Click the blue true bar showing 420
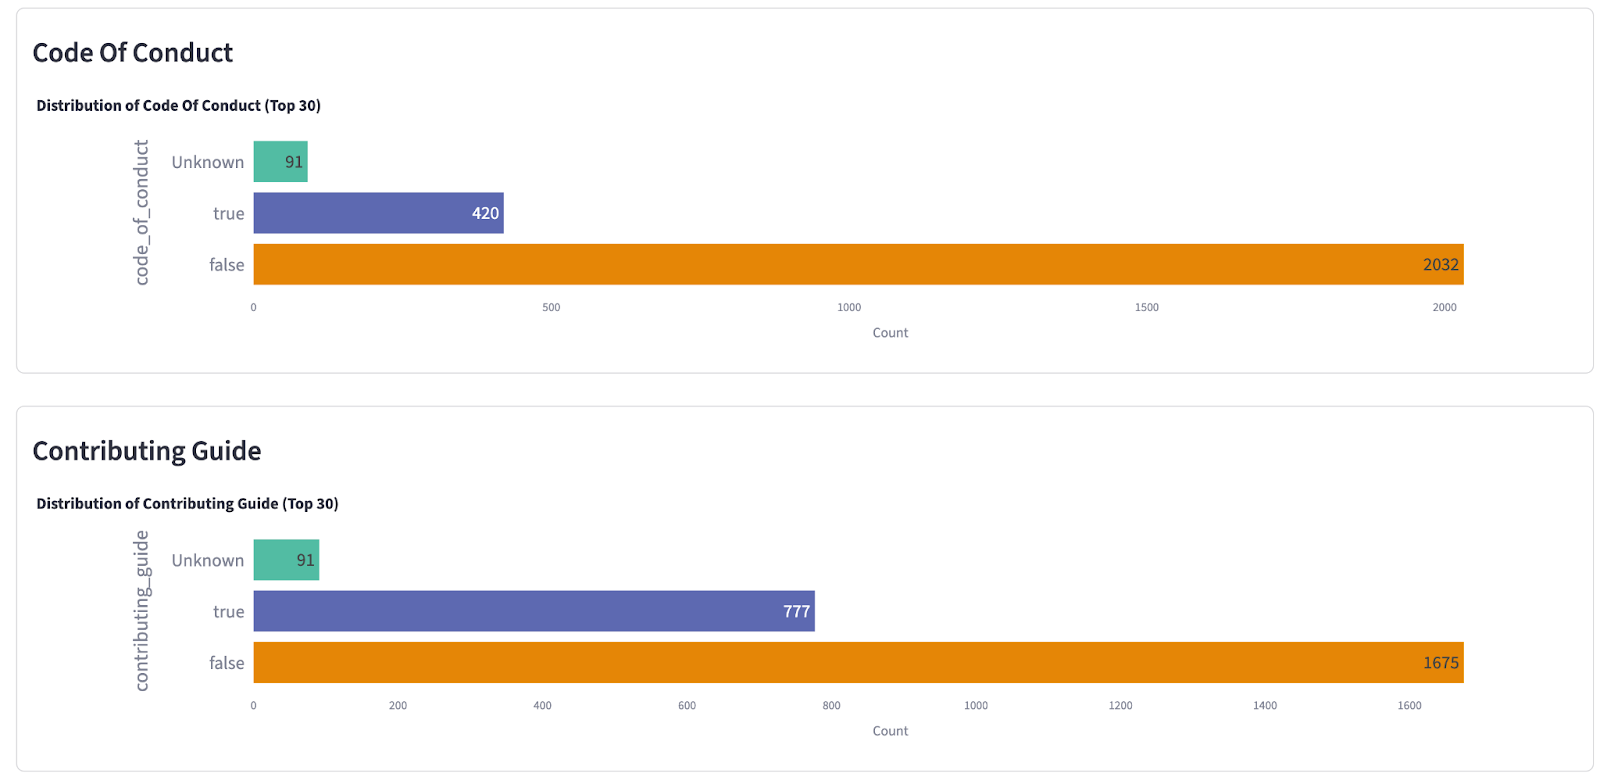Image resolution: width=1600 pixels, height=784 pixels. (378, 213)
